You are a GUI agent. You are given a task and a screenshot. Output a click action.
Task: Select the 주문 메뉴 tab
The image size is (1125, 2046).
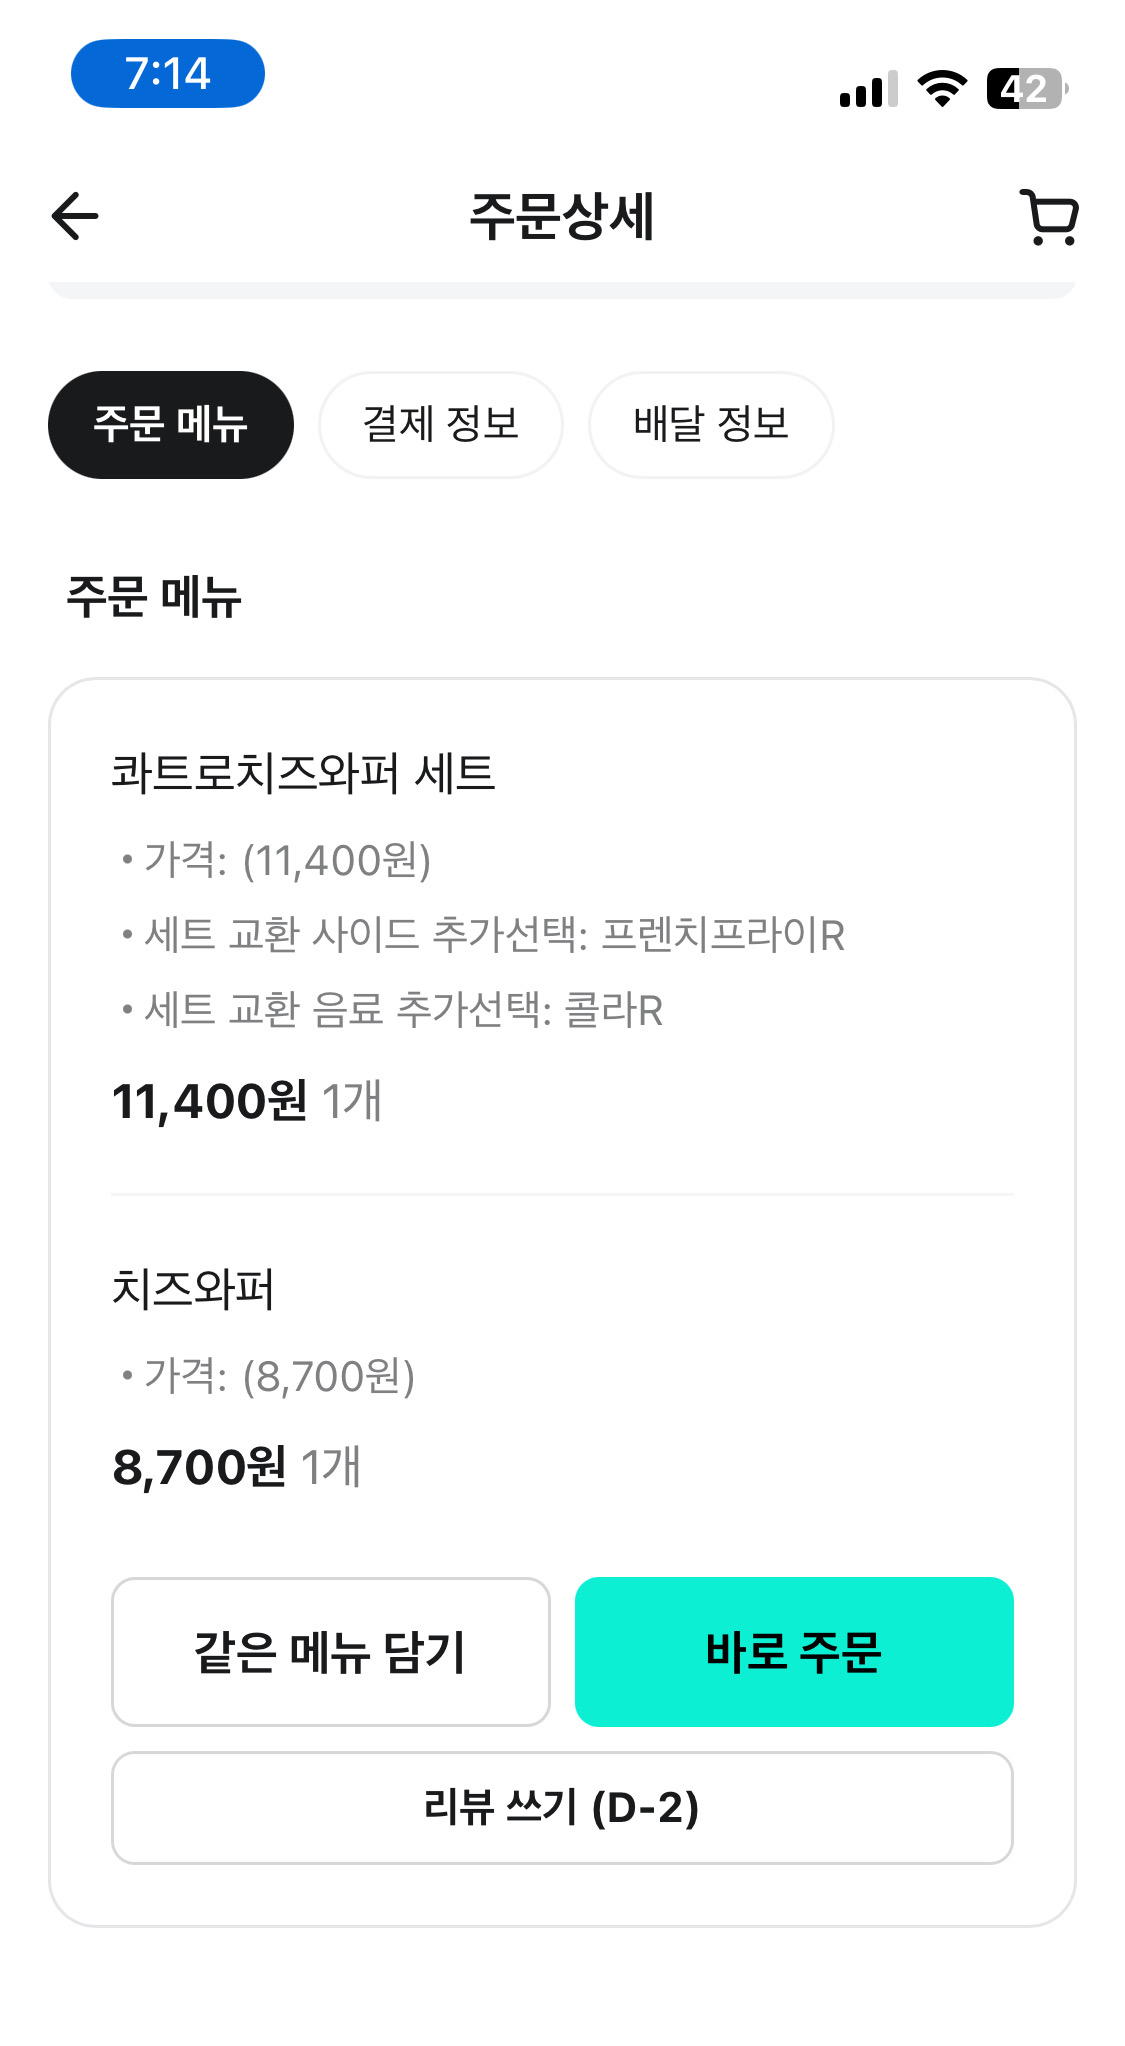(171, 425)
